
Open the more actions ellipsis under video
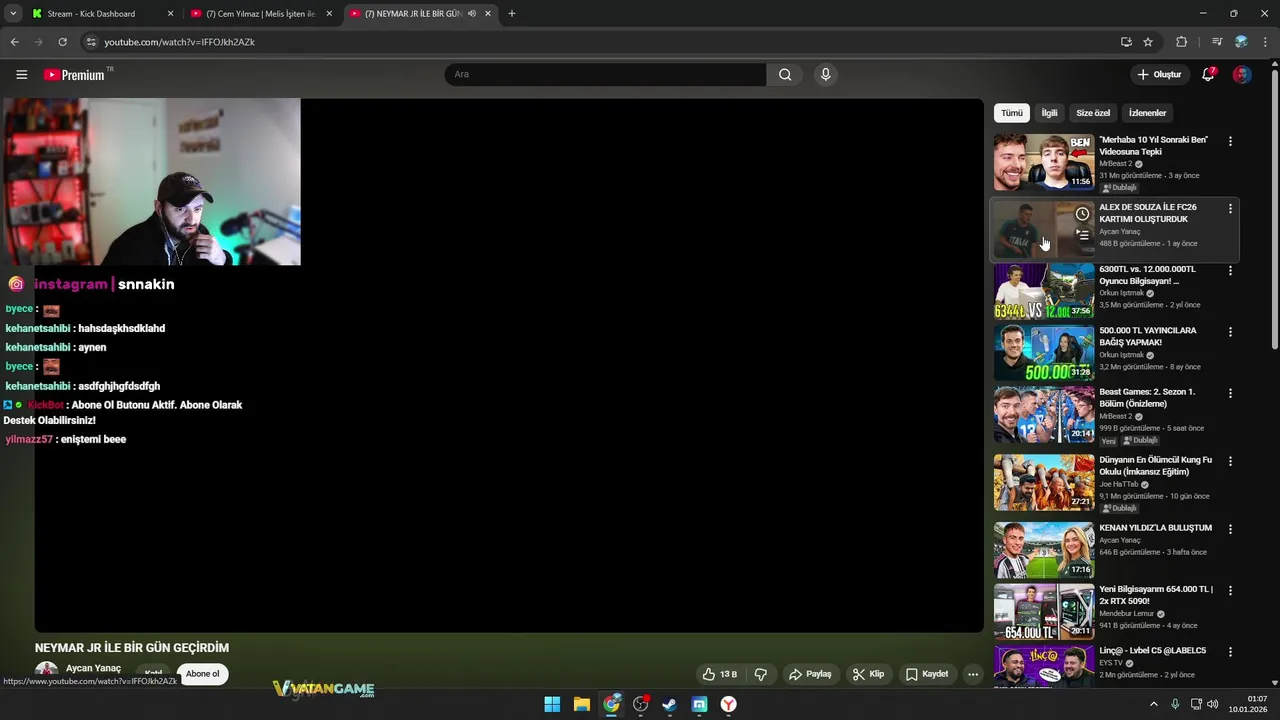973,674
